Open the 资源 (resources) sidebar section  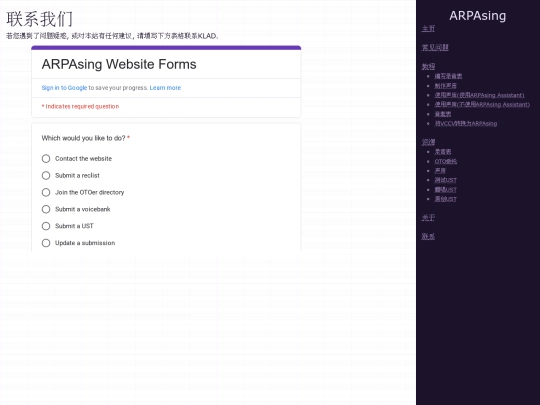pos(428,142)
